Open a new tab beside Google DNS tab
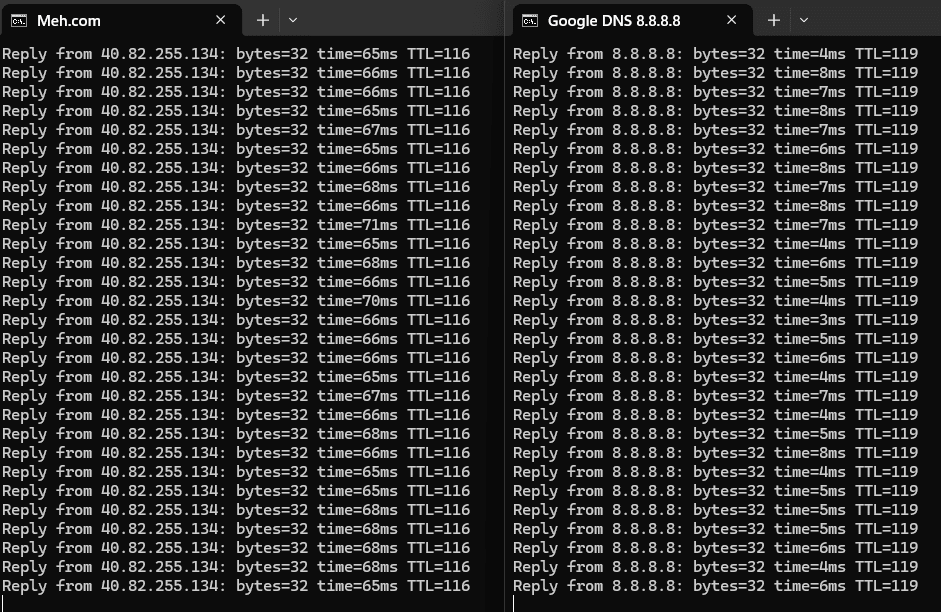 774,20
